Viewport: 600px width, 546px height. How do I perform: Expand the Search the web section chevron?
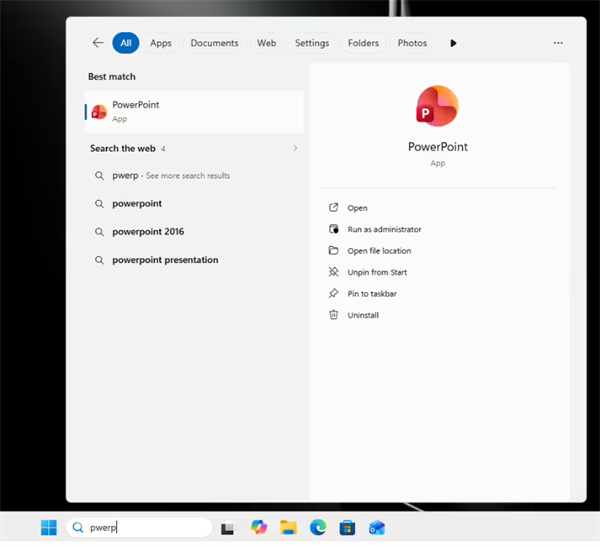[x=295, y=148]
